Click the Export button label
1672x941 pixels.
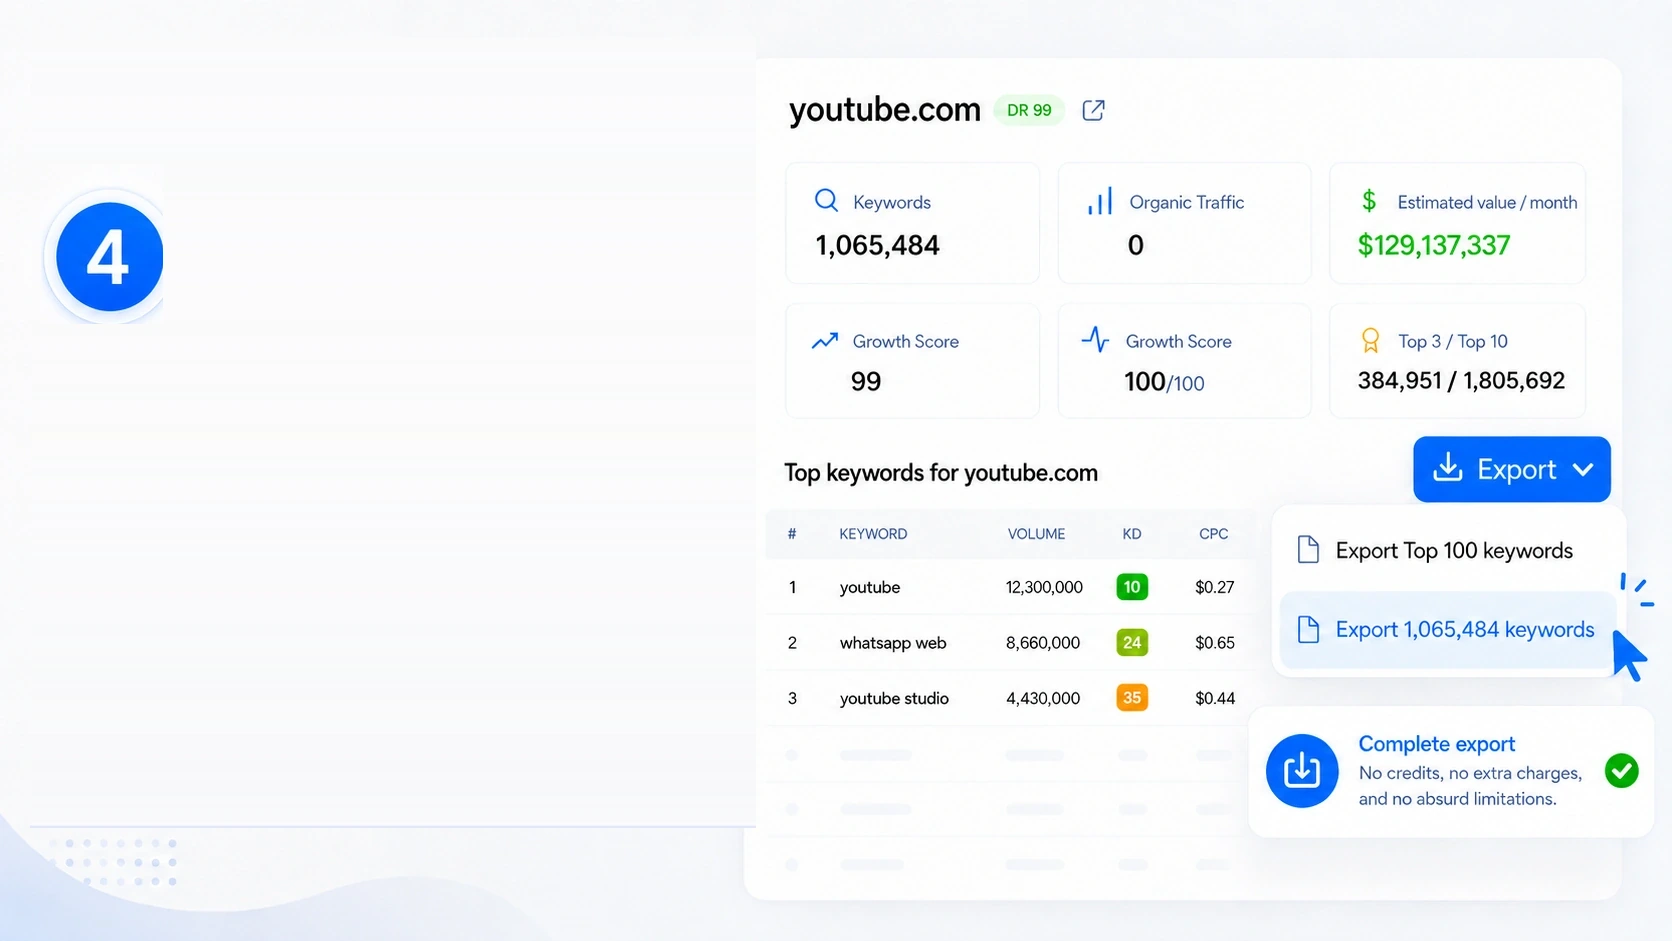[1516, 469]
